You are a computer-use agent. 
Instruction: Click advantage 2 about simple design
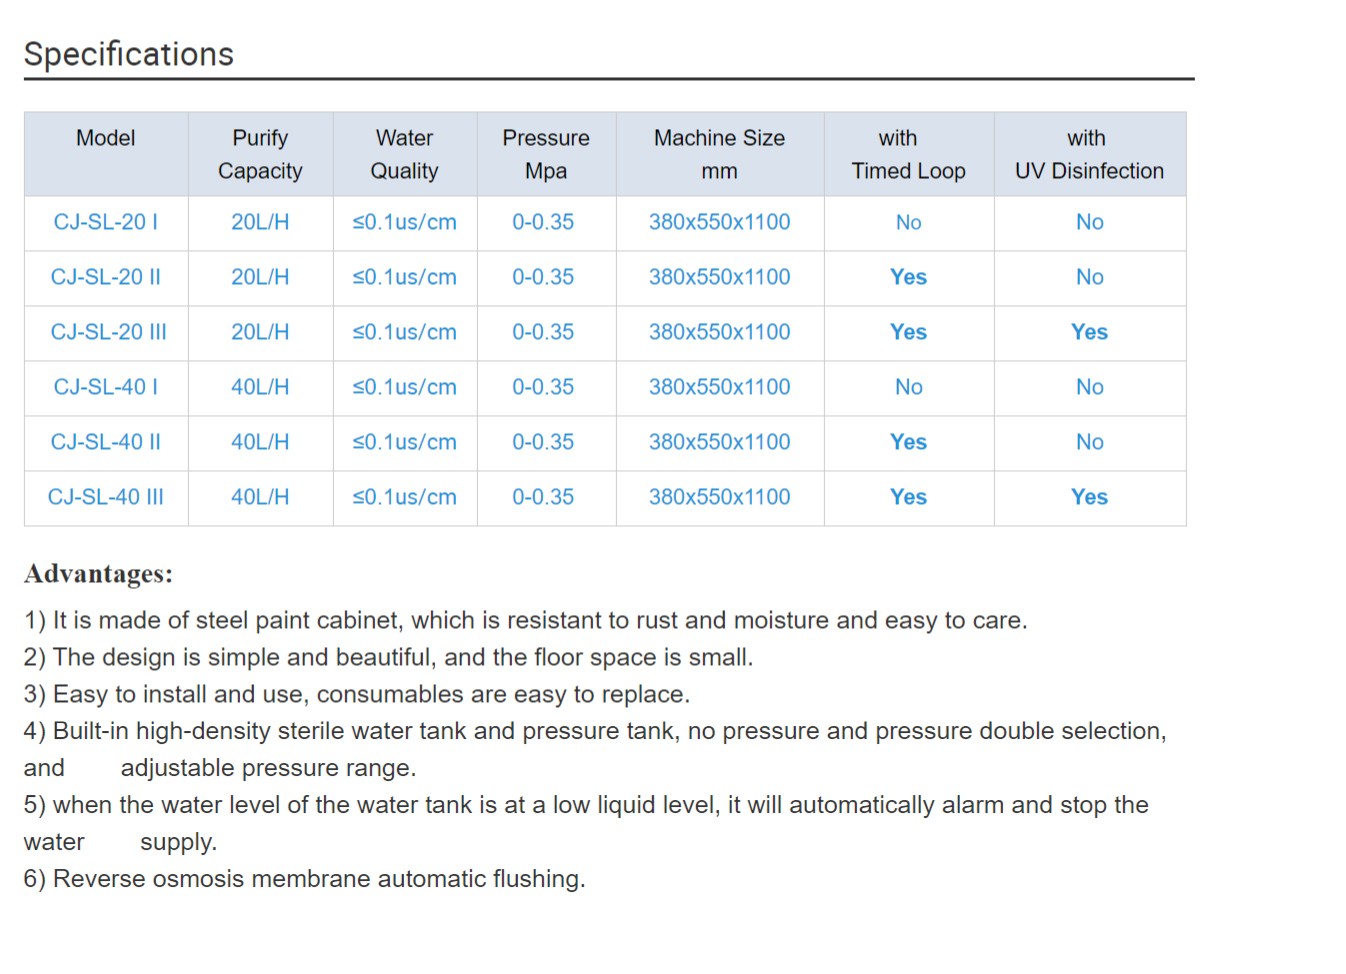pos(389,658)
